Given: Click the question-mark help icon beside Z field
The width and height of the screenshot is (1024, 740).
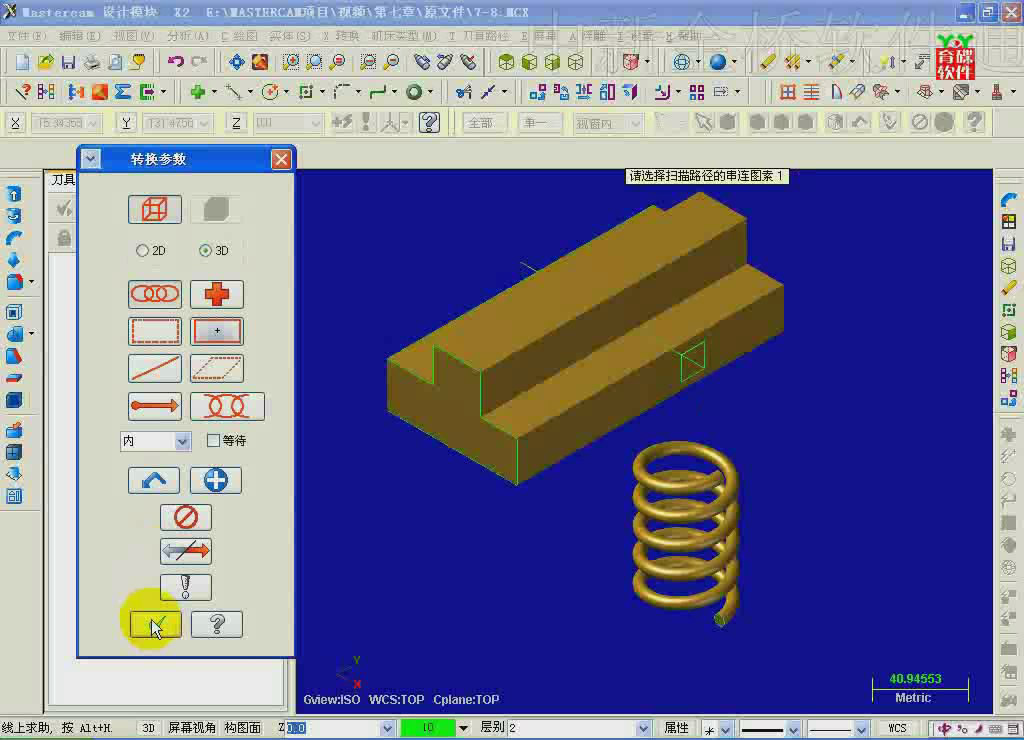Looking at the screenshot, I should 429,123.
